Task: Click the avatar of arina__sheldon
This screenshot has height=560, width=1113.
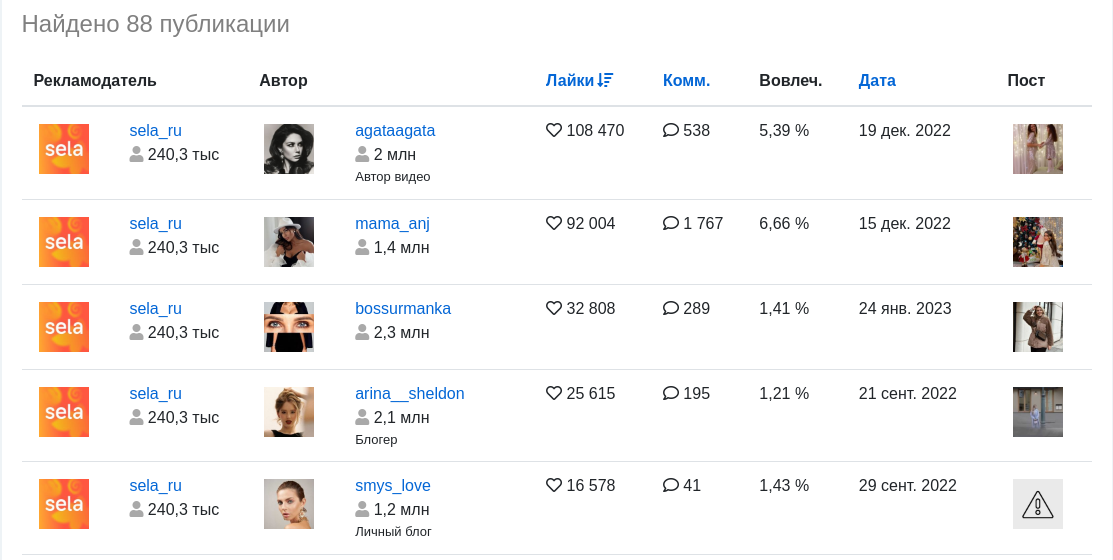Action: click(289, 412)
